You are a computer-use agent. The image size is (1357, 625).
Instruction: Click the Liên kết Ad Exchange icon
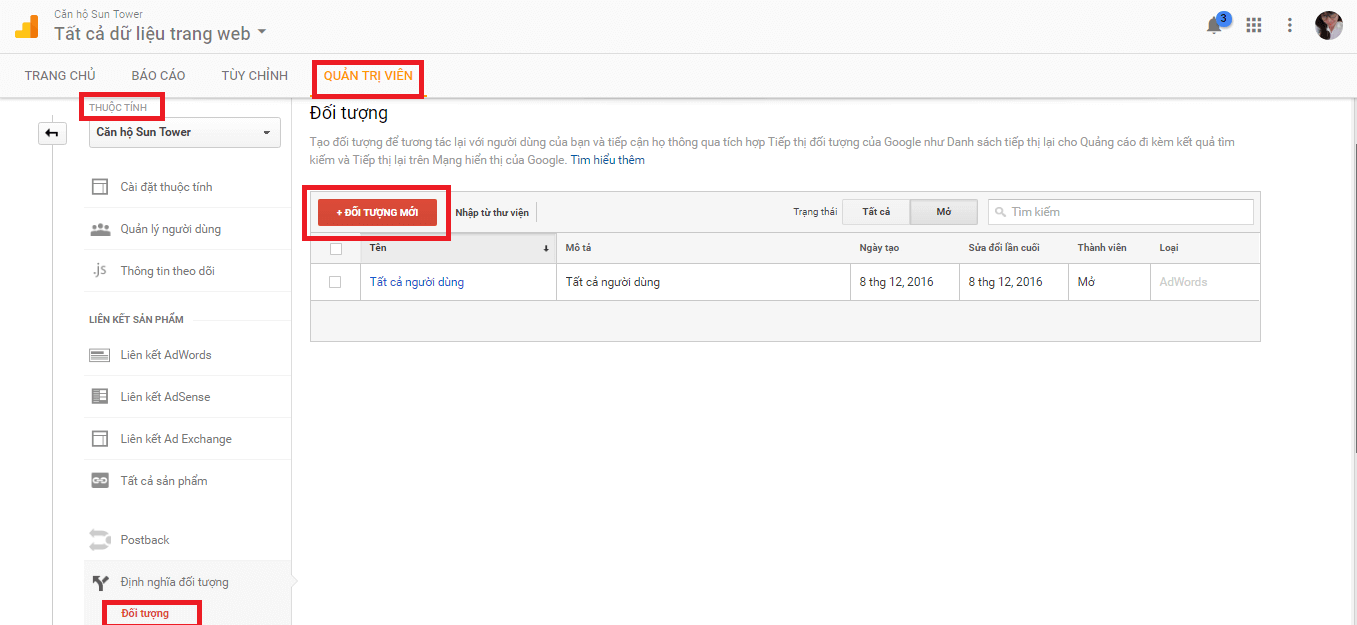(100, 439)
